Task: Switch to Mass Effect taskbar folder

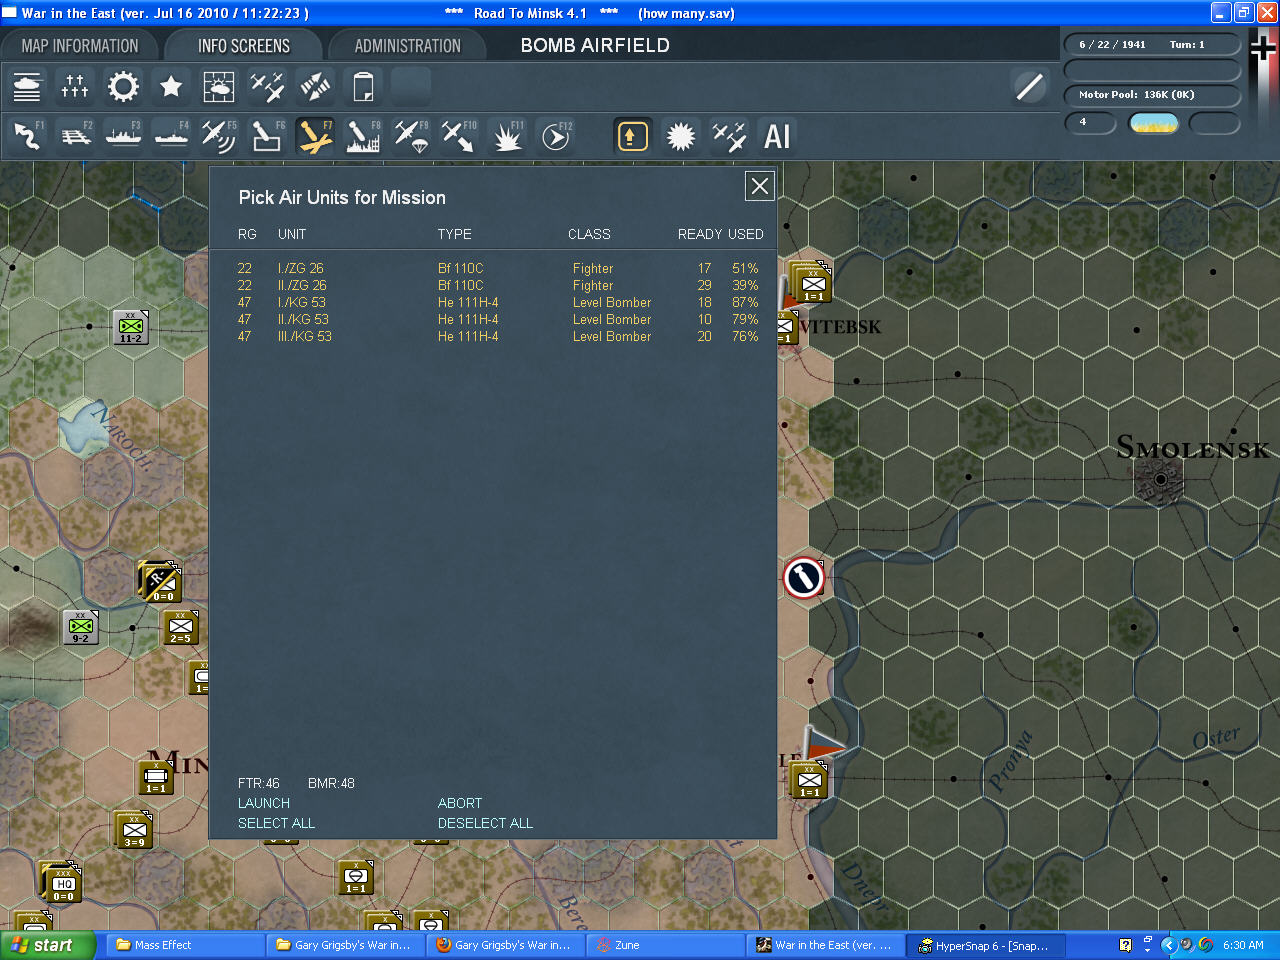Action: 185,945
